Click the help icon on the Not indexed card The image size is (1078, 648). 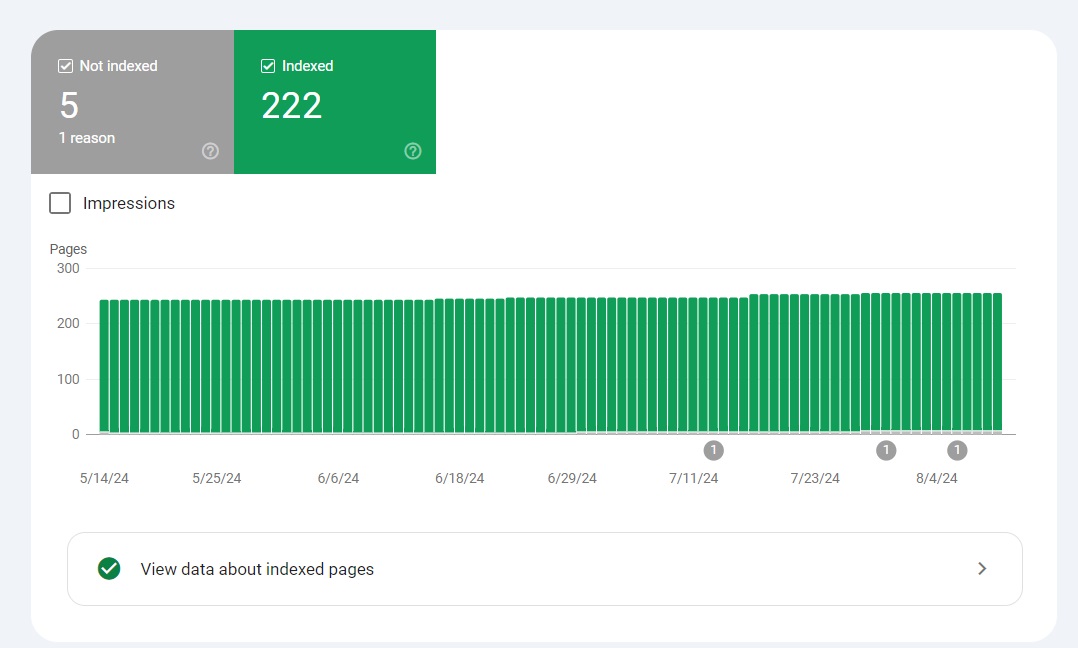click(210, 151)
